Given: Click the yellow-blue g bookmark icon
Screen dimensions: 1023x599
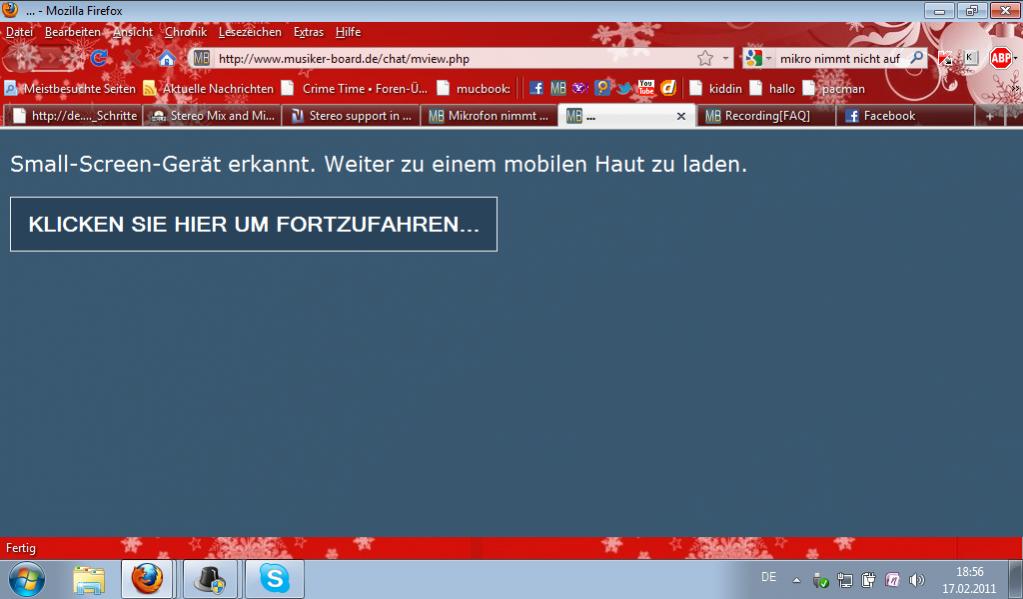Looking at the screenshot, I should [x=602, y=88].
